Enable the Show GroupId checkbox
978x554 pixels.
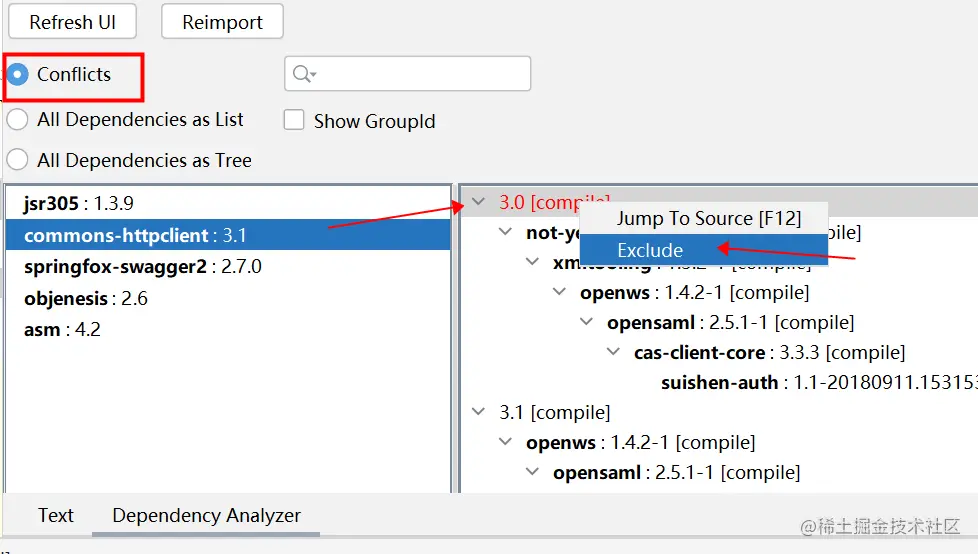[x=294, y=120]
